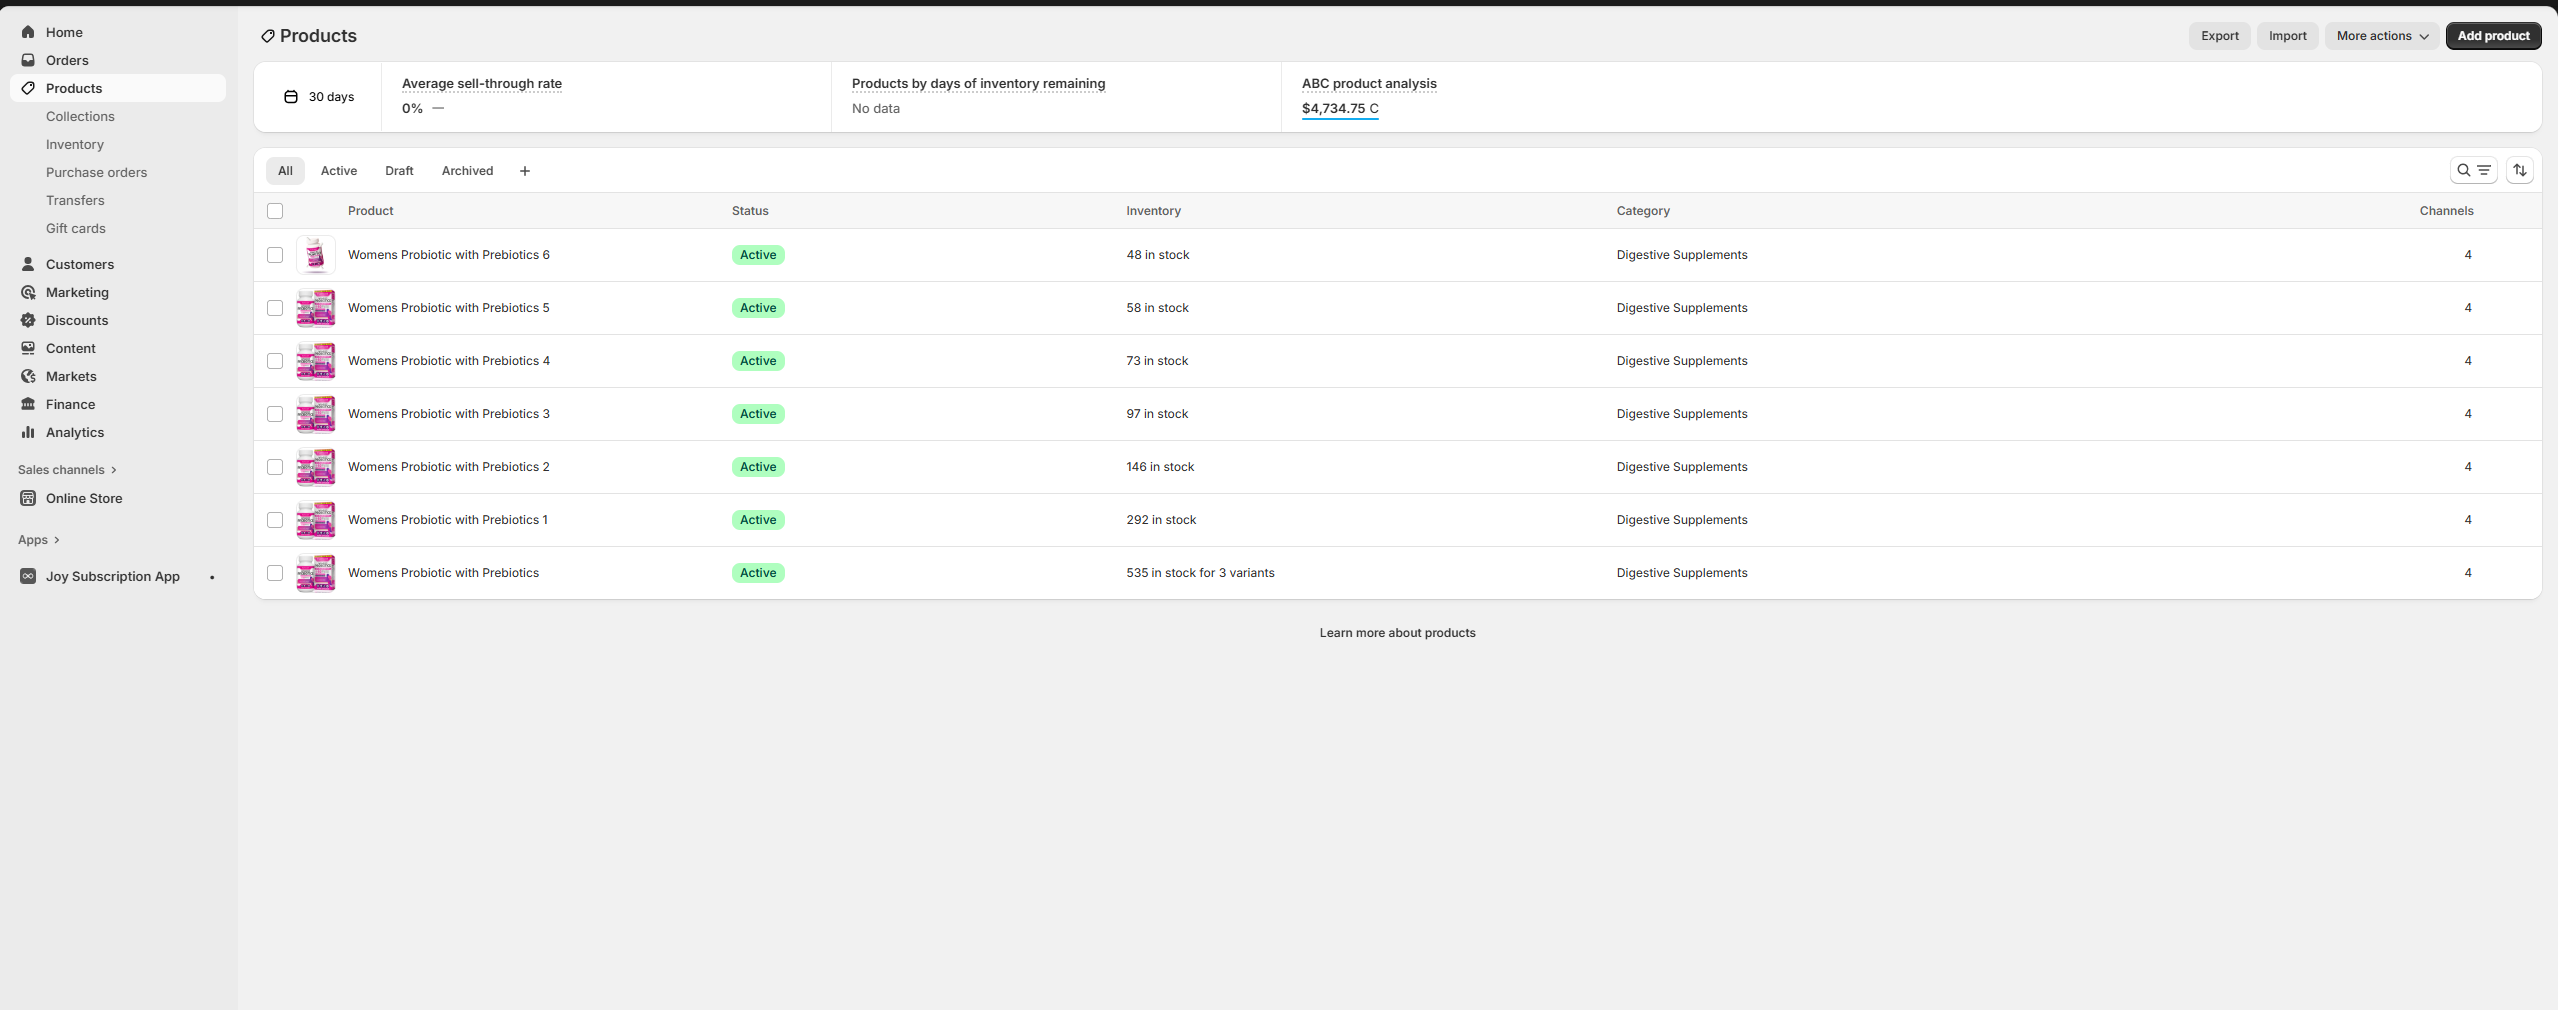Expand the Apps section
2558x1010 pixels.
[39, 540]
